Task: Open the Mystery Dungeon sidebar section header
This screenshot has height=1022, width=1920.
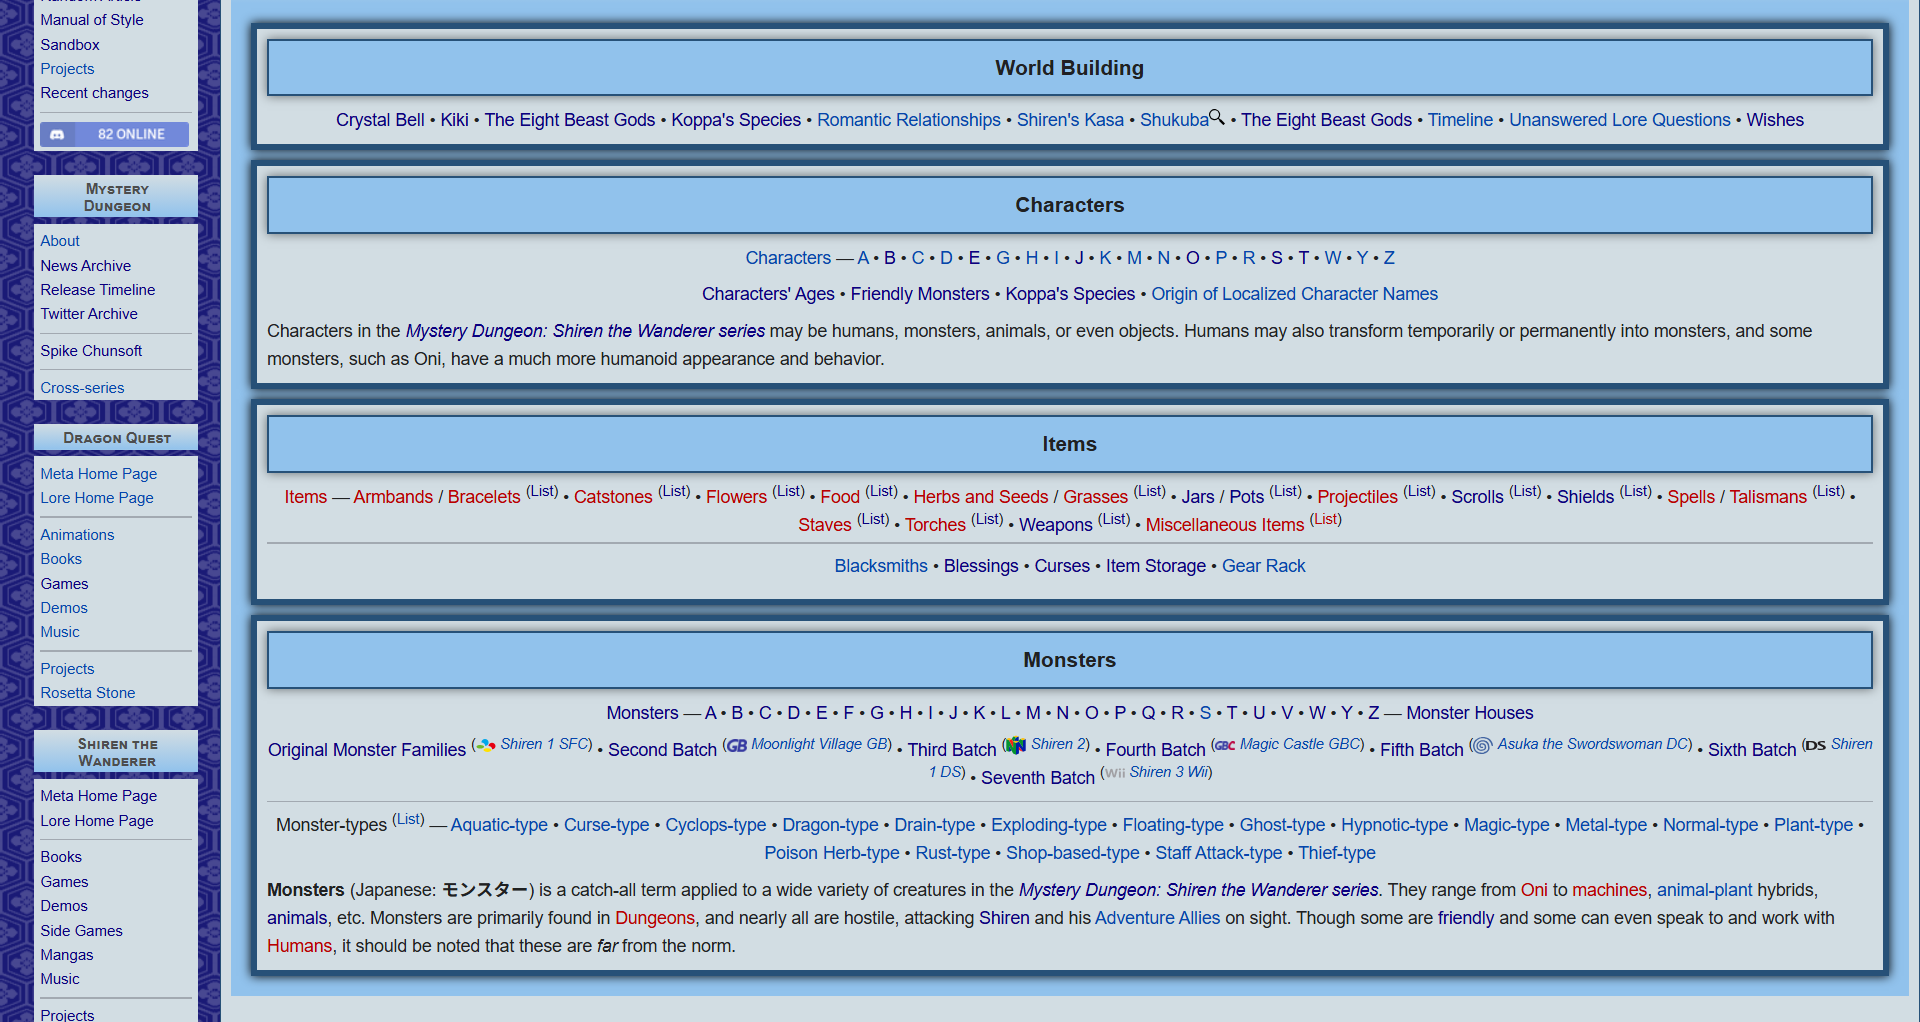Action: [x=116, y=197]
